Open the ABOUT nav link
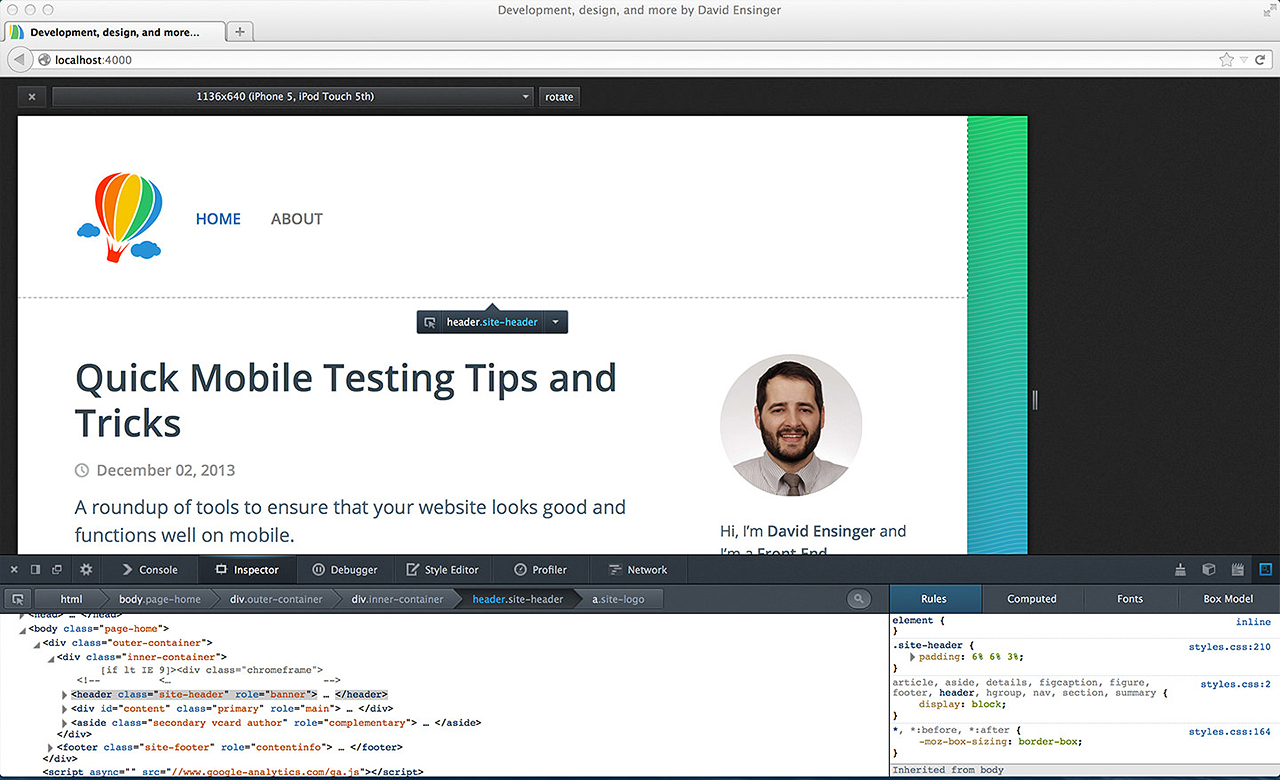Viewport: 1280px width, 780px height. (297, 219)
